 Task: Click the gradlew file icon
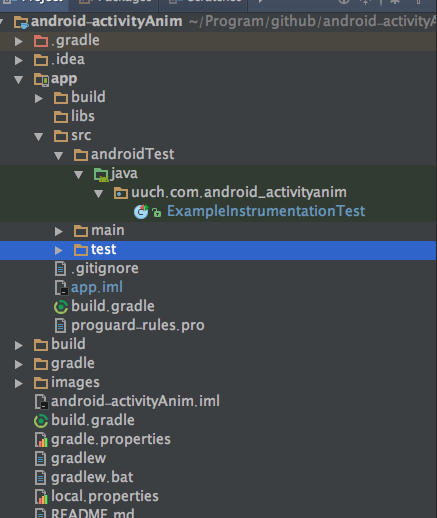pos(40,459)
